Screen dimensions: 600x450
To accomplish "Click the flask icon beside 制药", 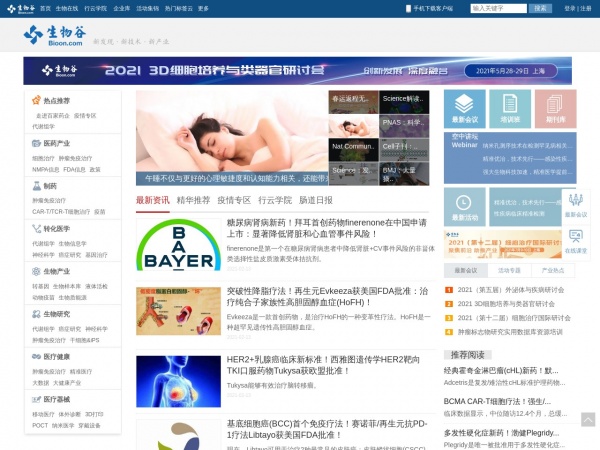I will point(36,186).
